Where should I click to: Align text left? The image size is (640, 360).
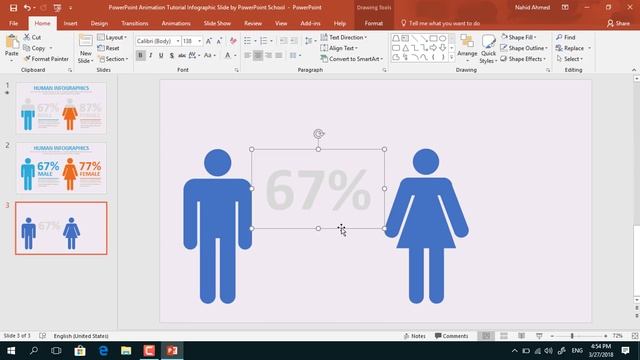point(248,55)
